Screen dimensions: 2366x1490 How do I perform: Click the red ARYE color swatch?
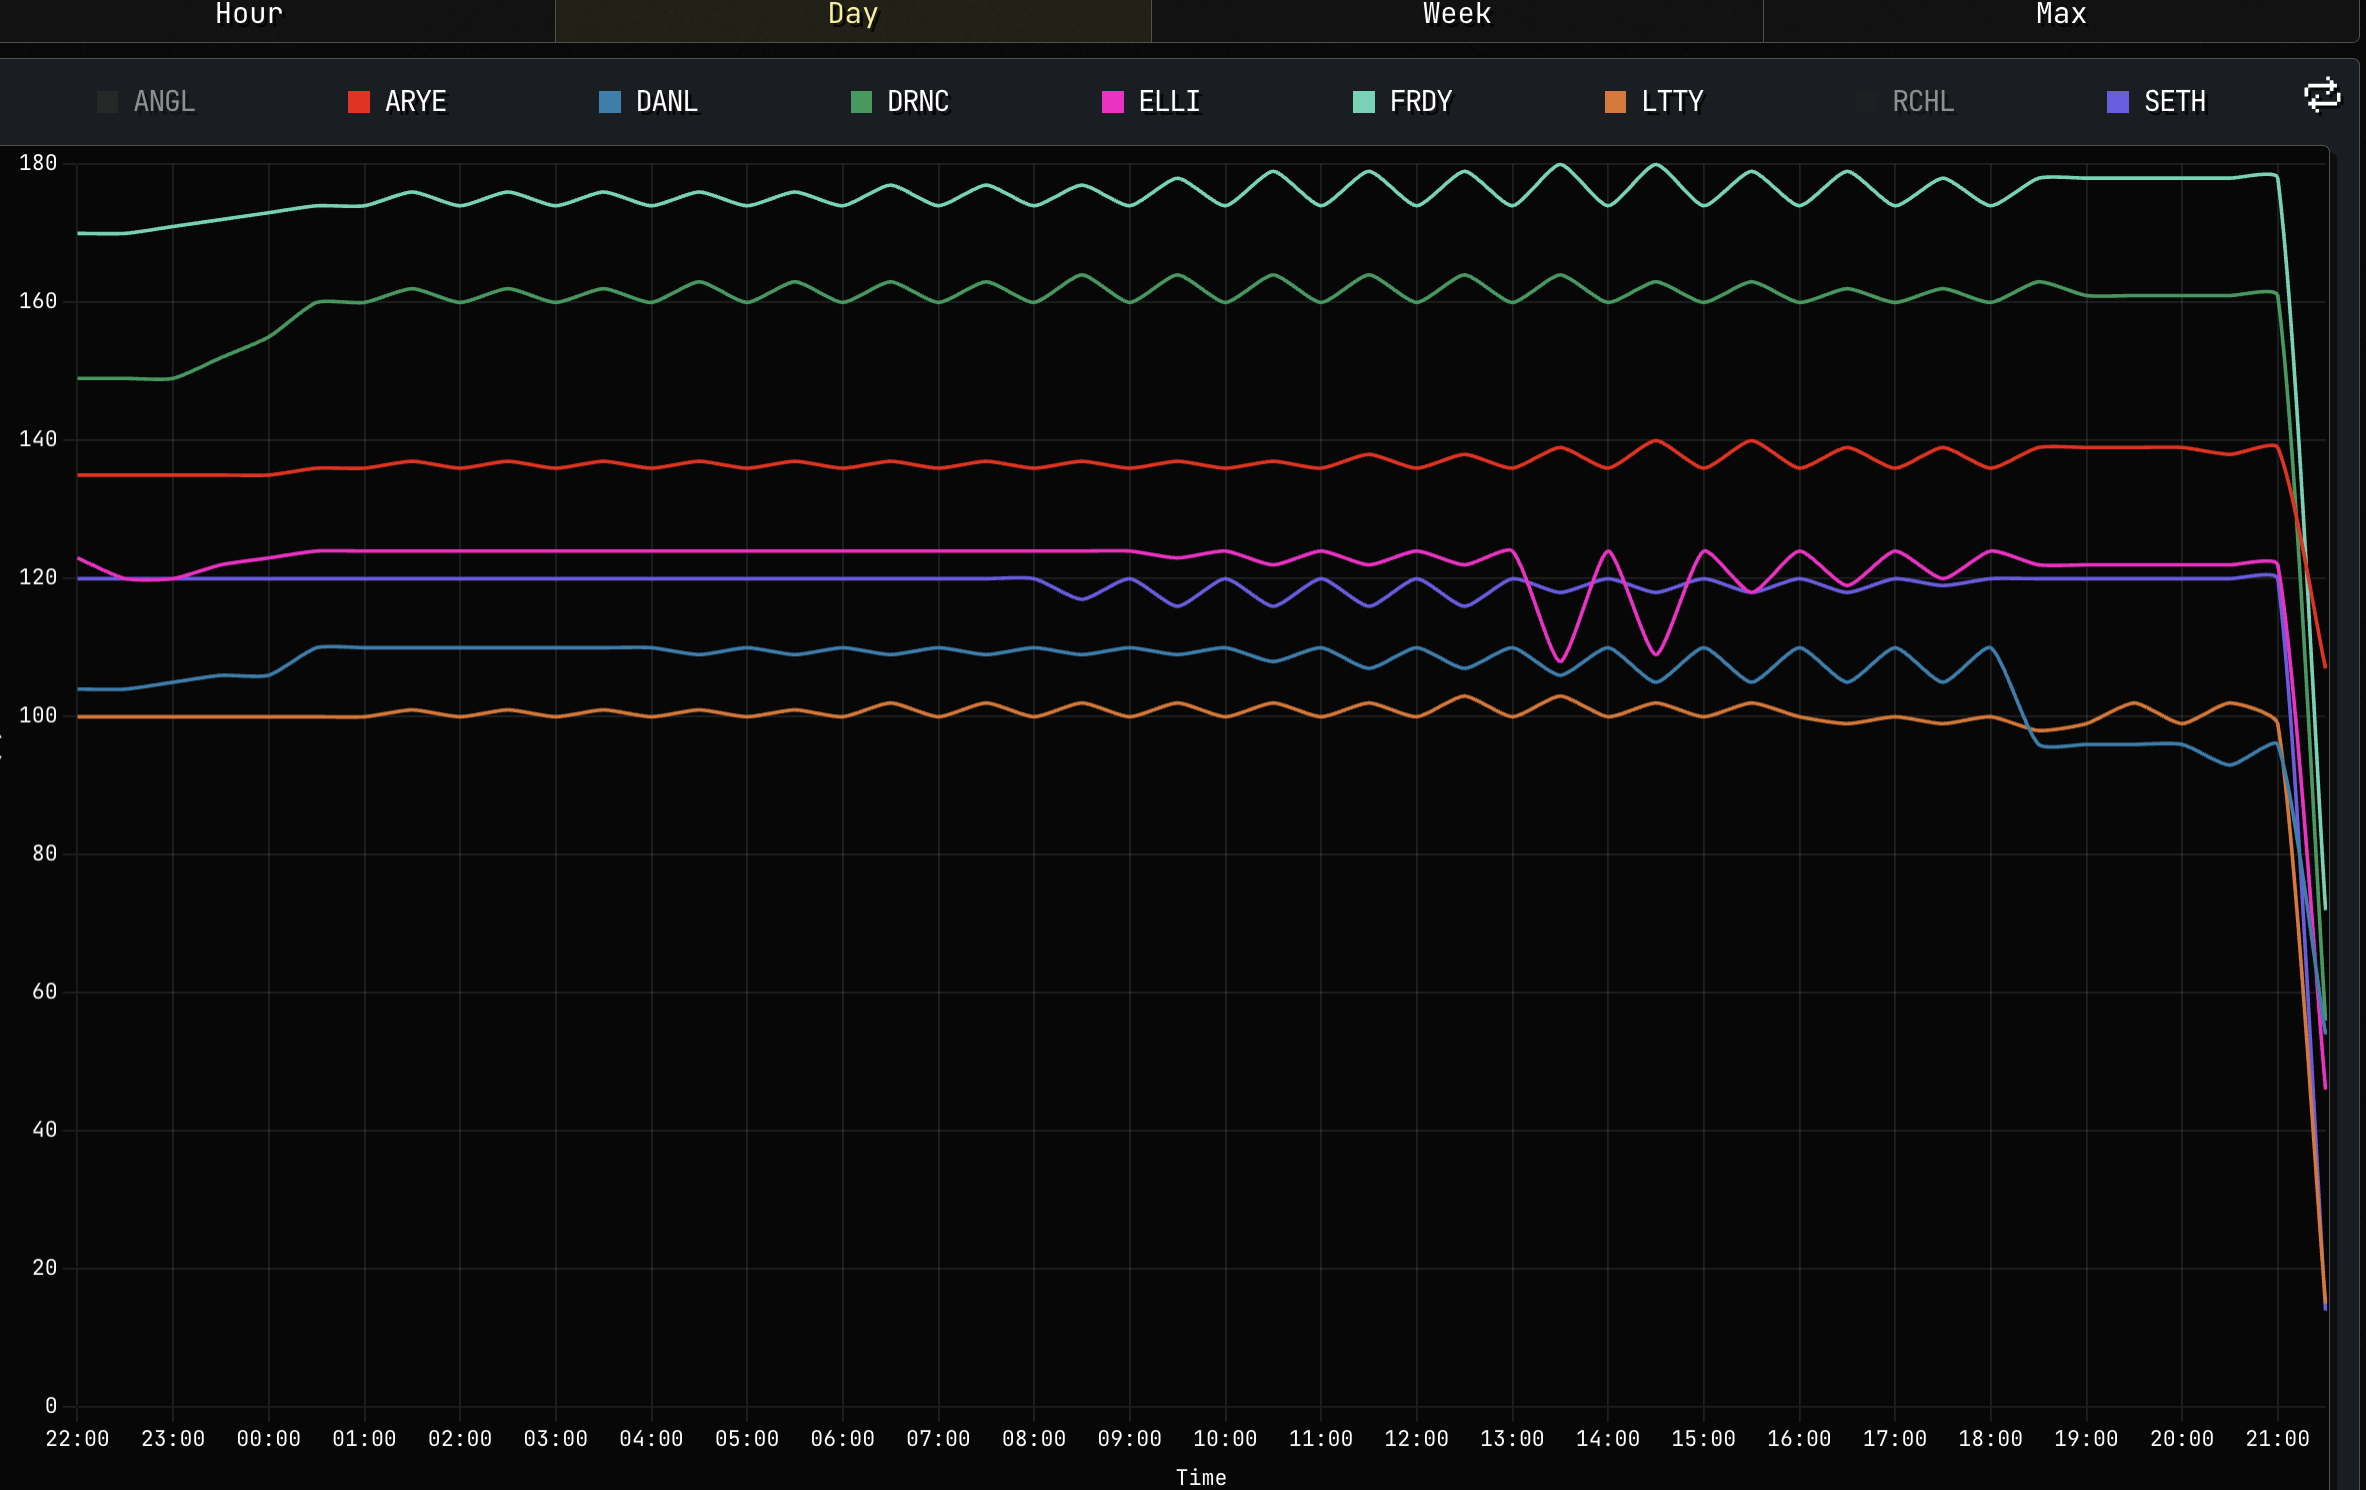click(x=359, y=102)
